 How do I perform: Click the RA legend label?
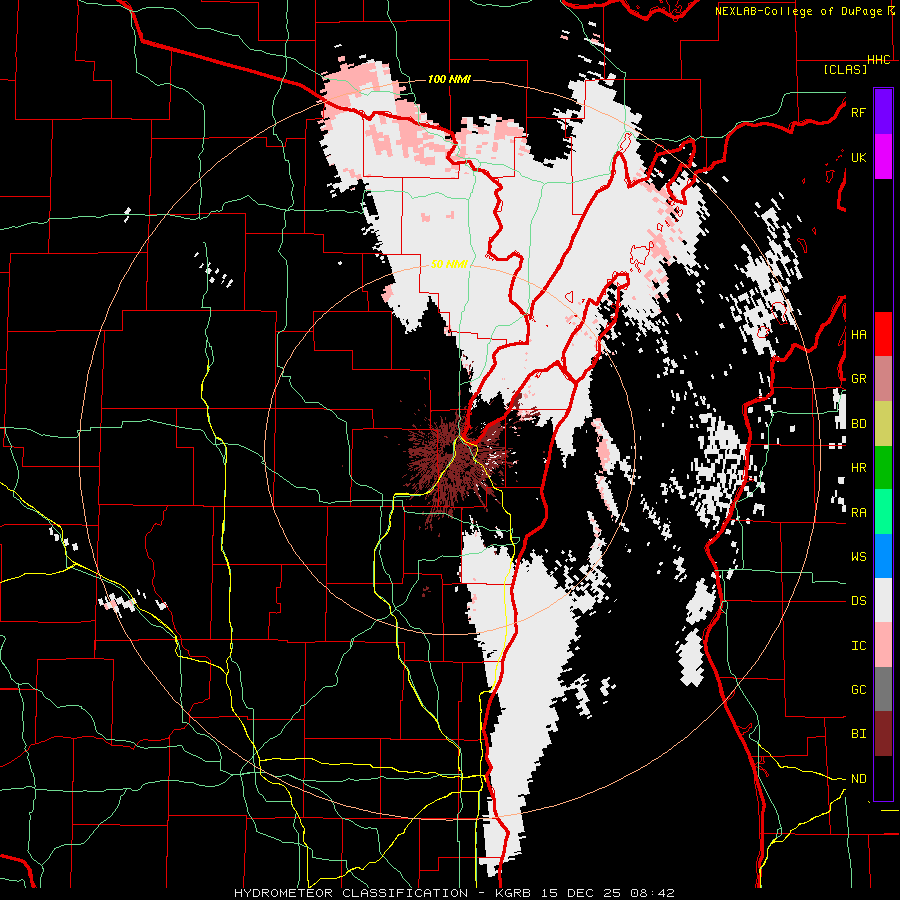tap(858, 513)
